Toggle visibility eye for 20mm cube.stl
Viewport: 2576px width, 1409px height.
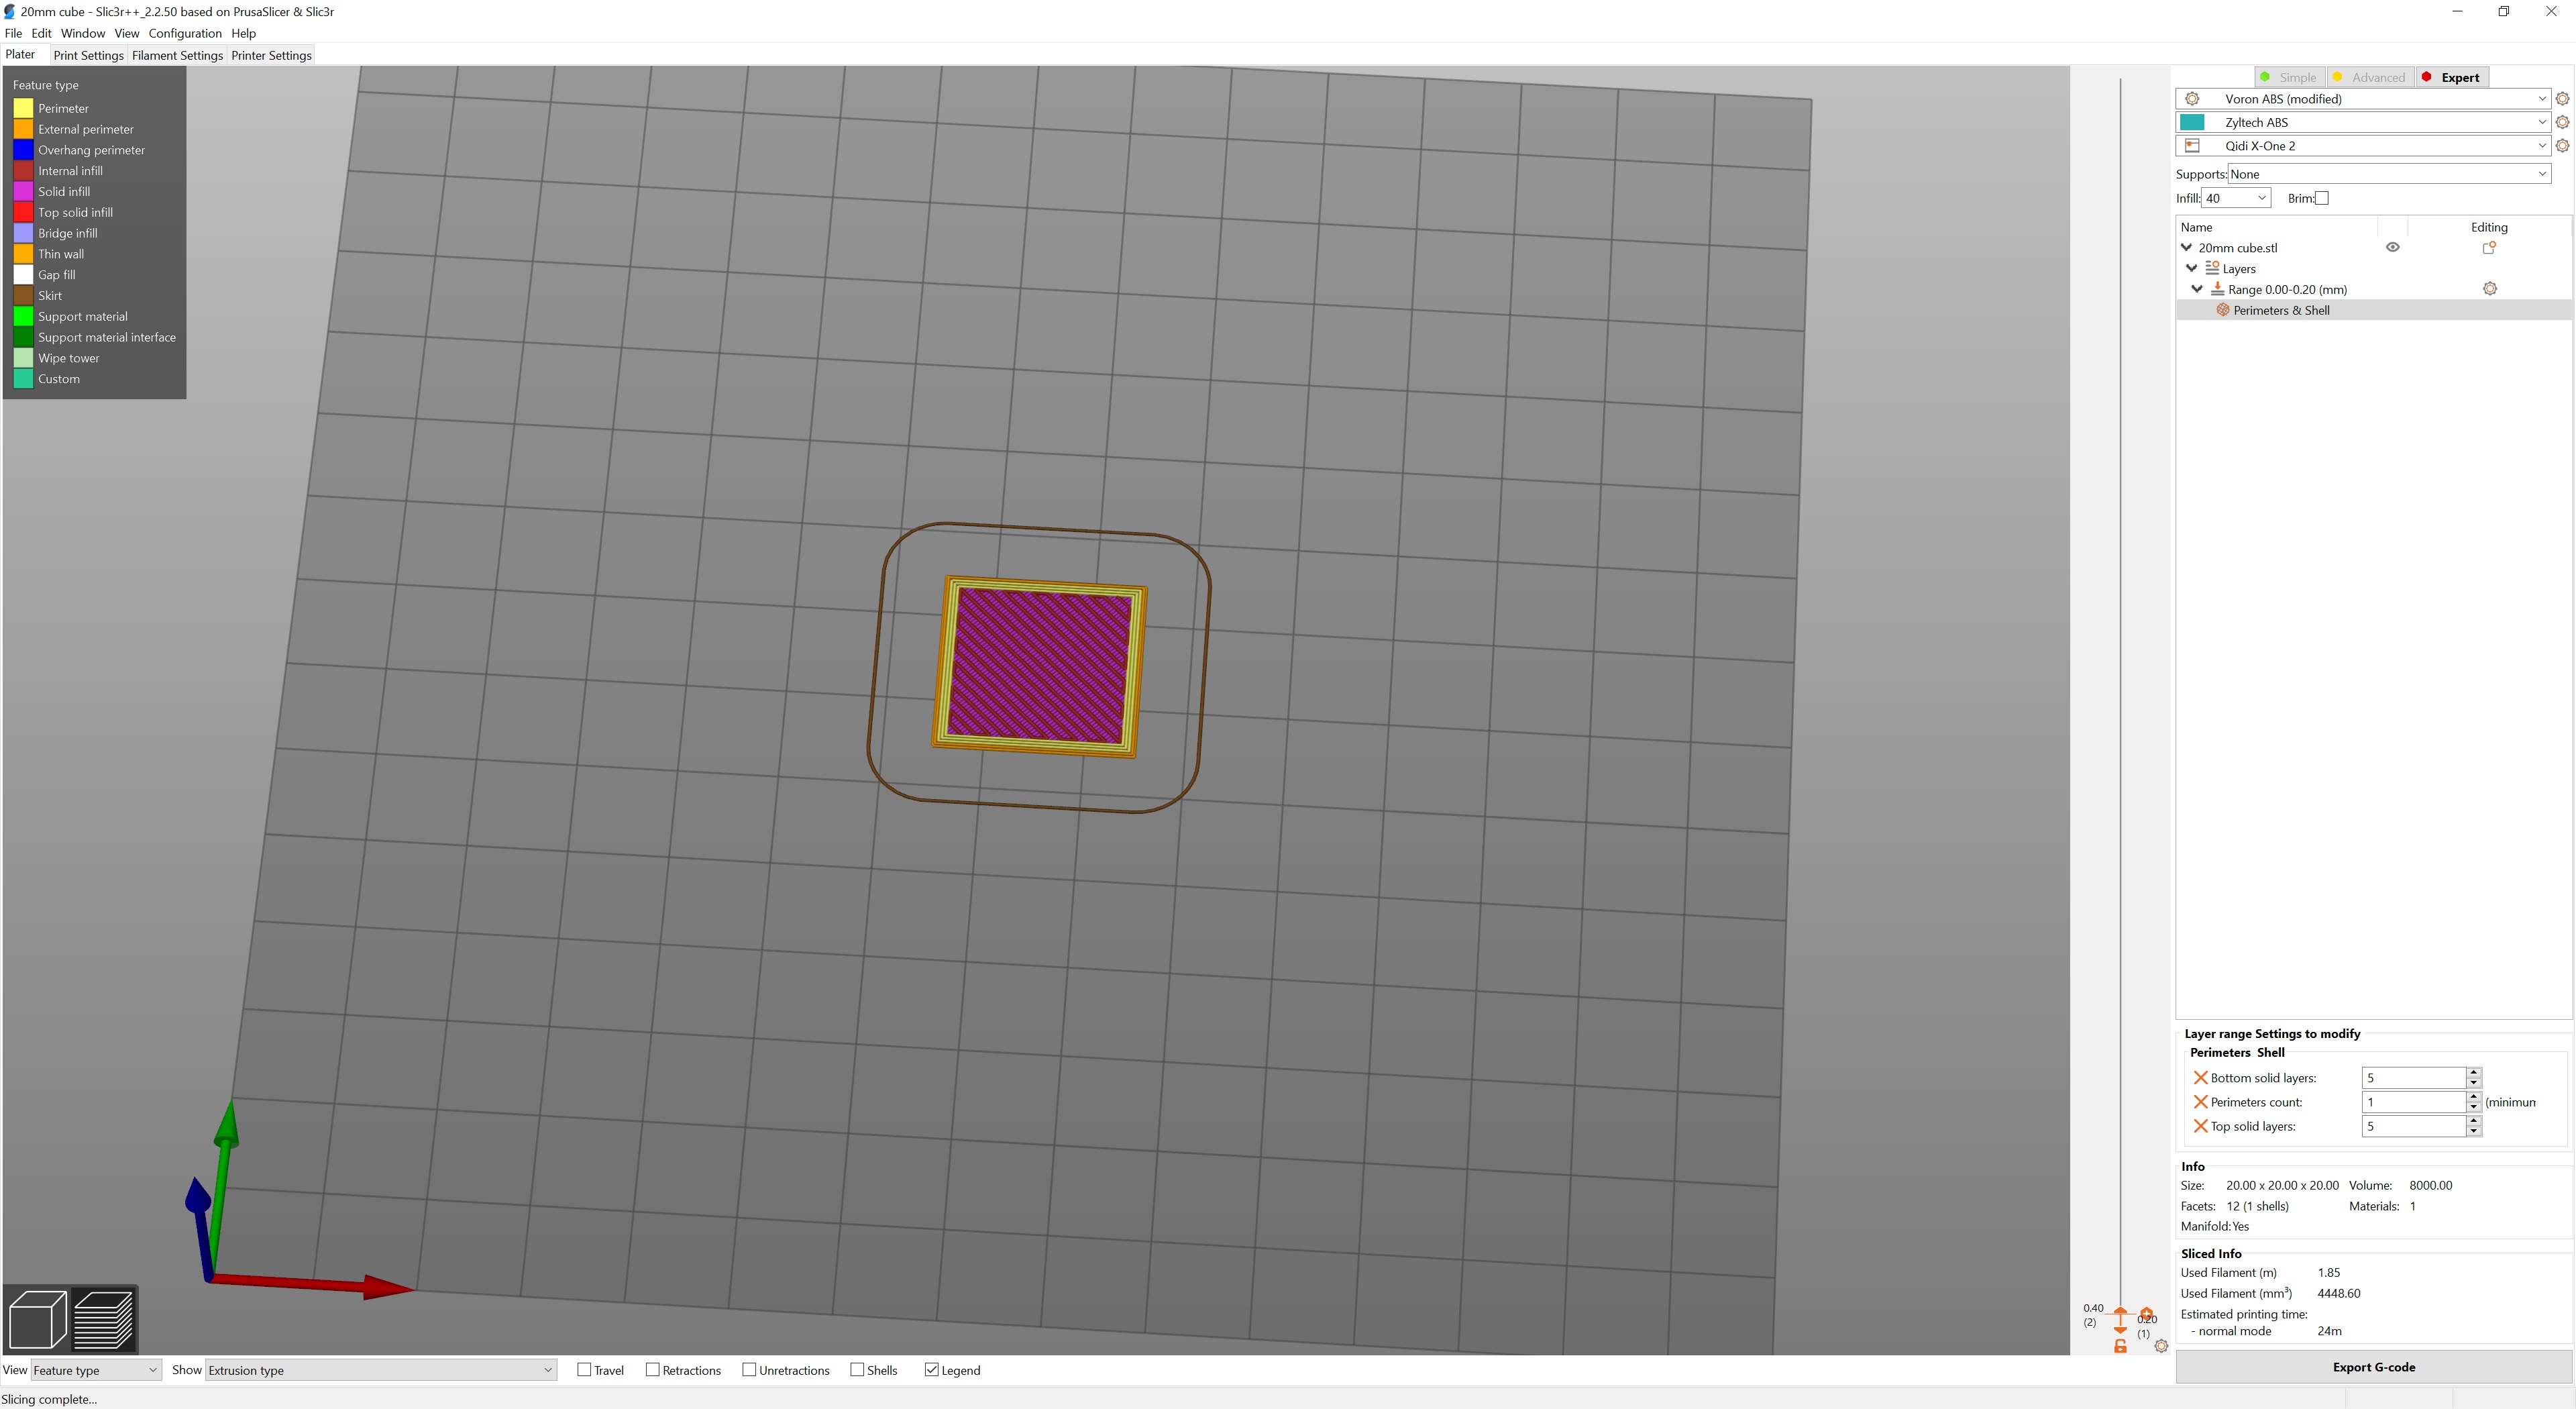[x=2393, y=246]
